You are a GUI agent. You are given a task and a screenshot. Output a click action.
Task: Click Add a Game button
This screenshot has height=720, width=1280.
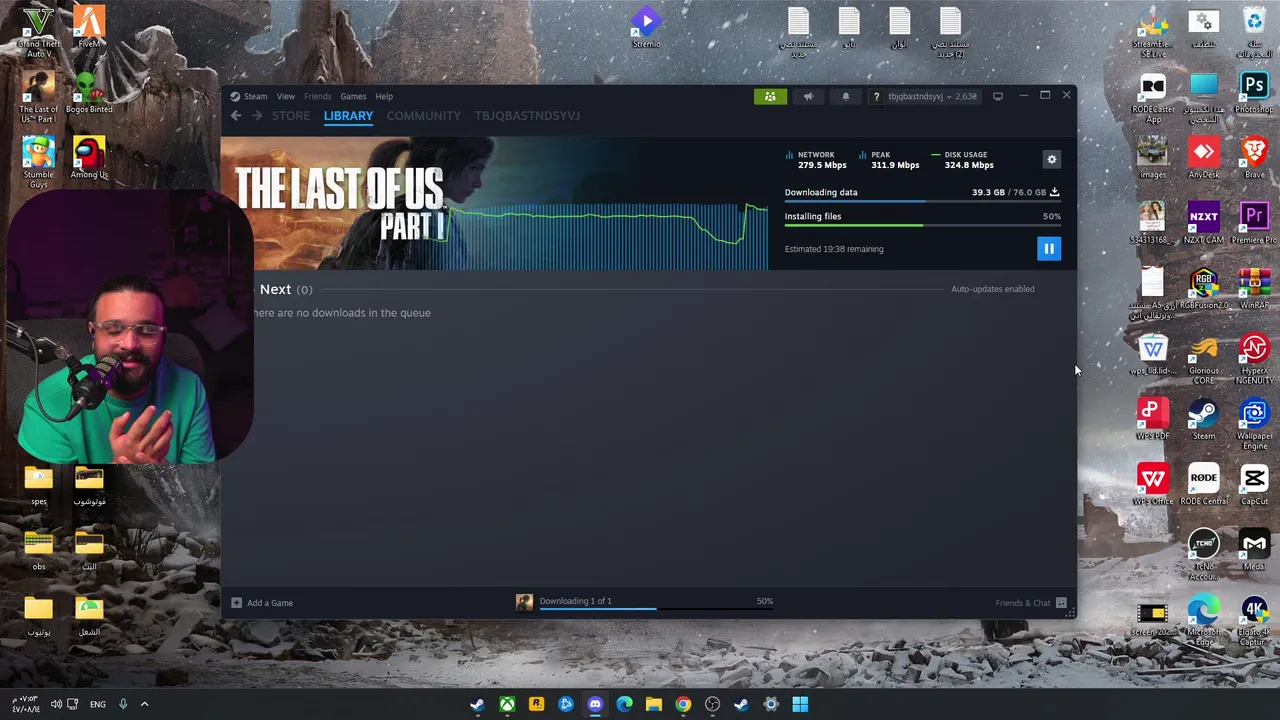pyautogui.click(x=262, y=603)
